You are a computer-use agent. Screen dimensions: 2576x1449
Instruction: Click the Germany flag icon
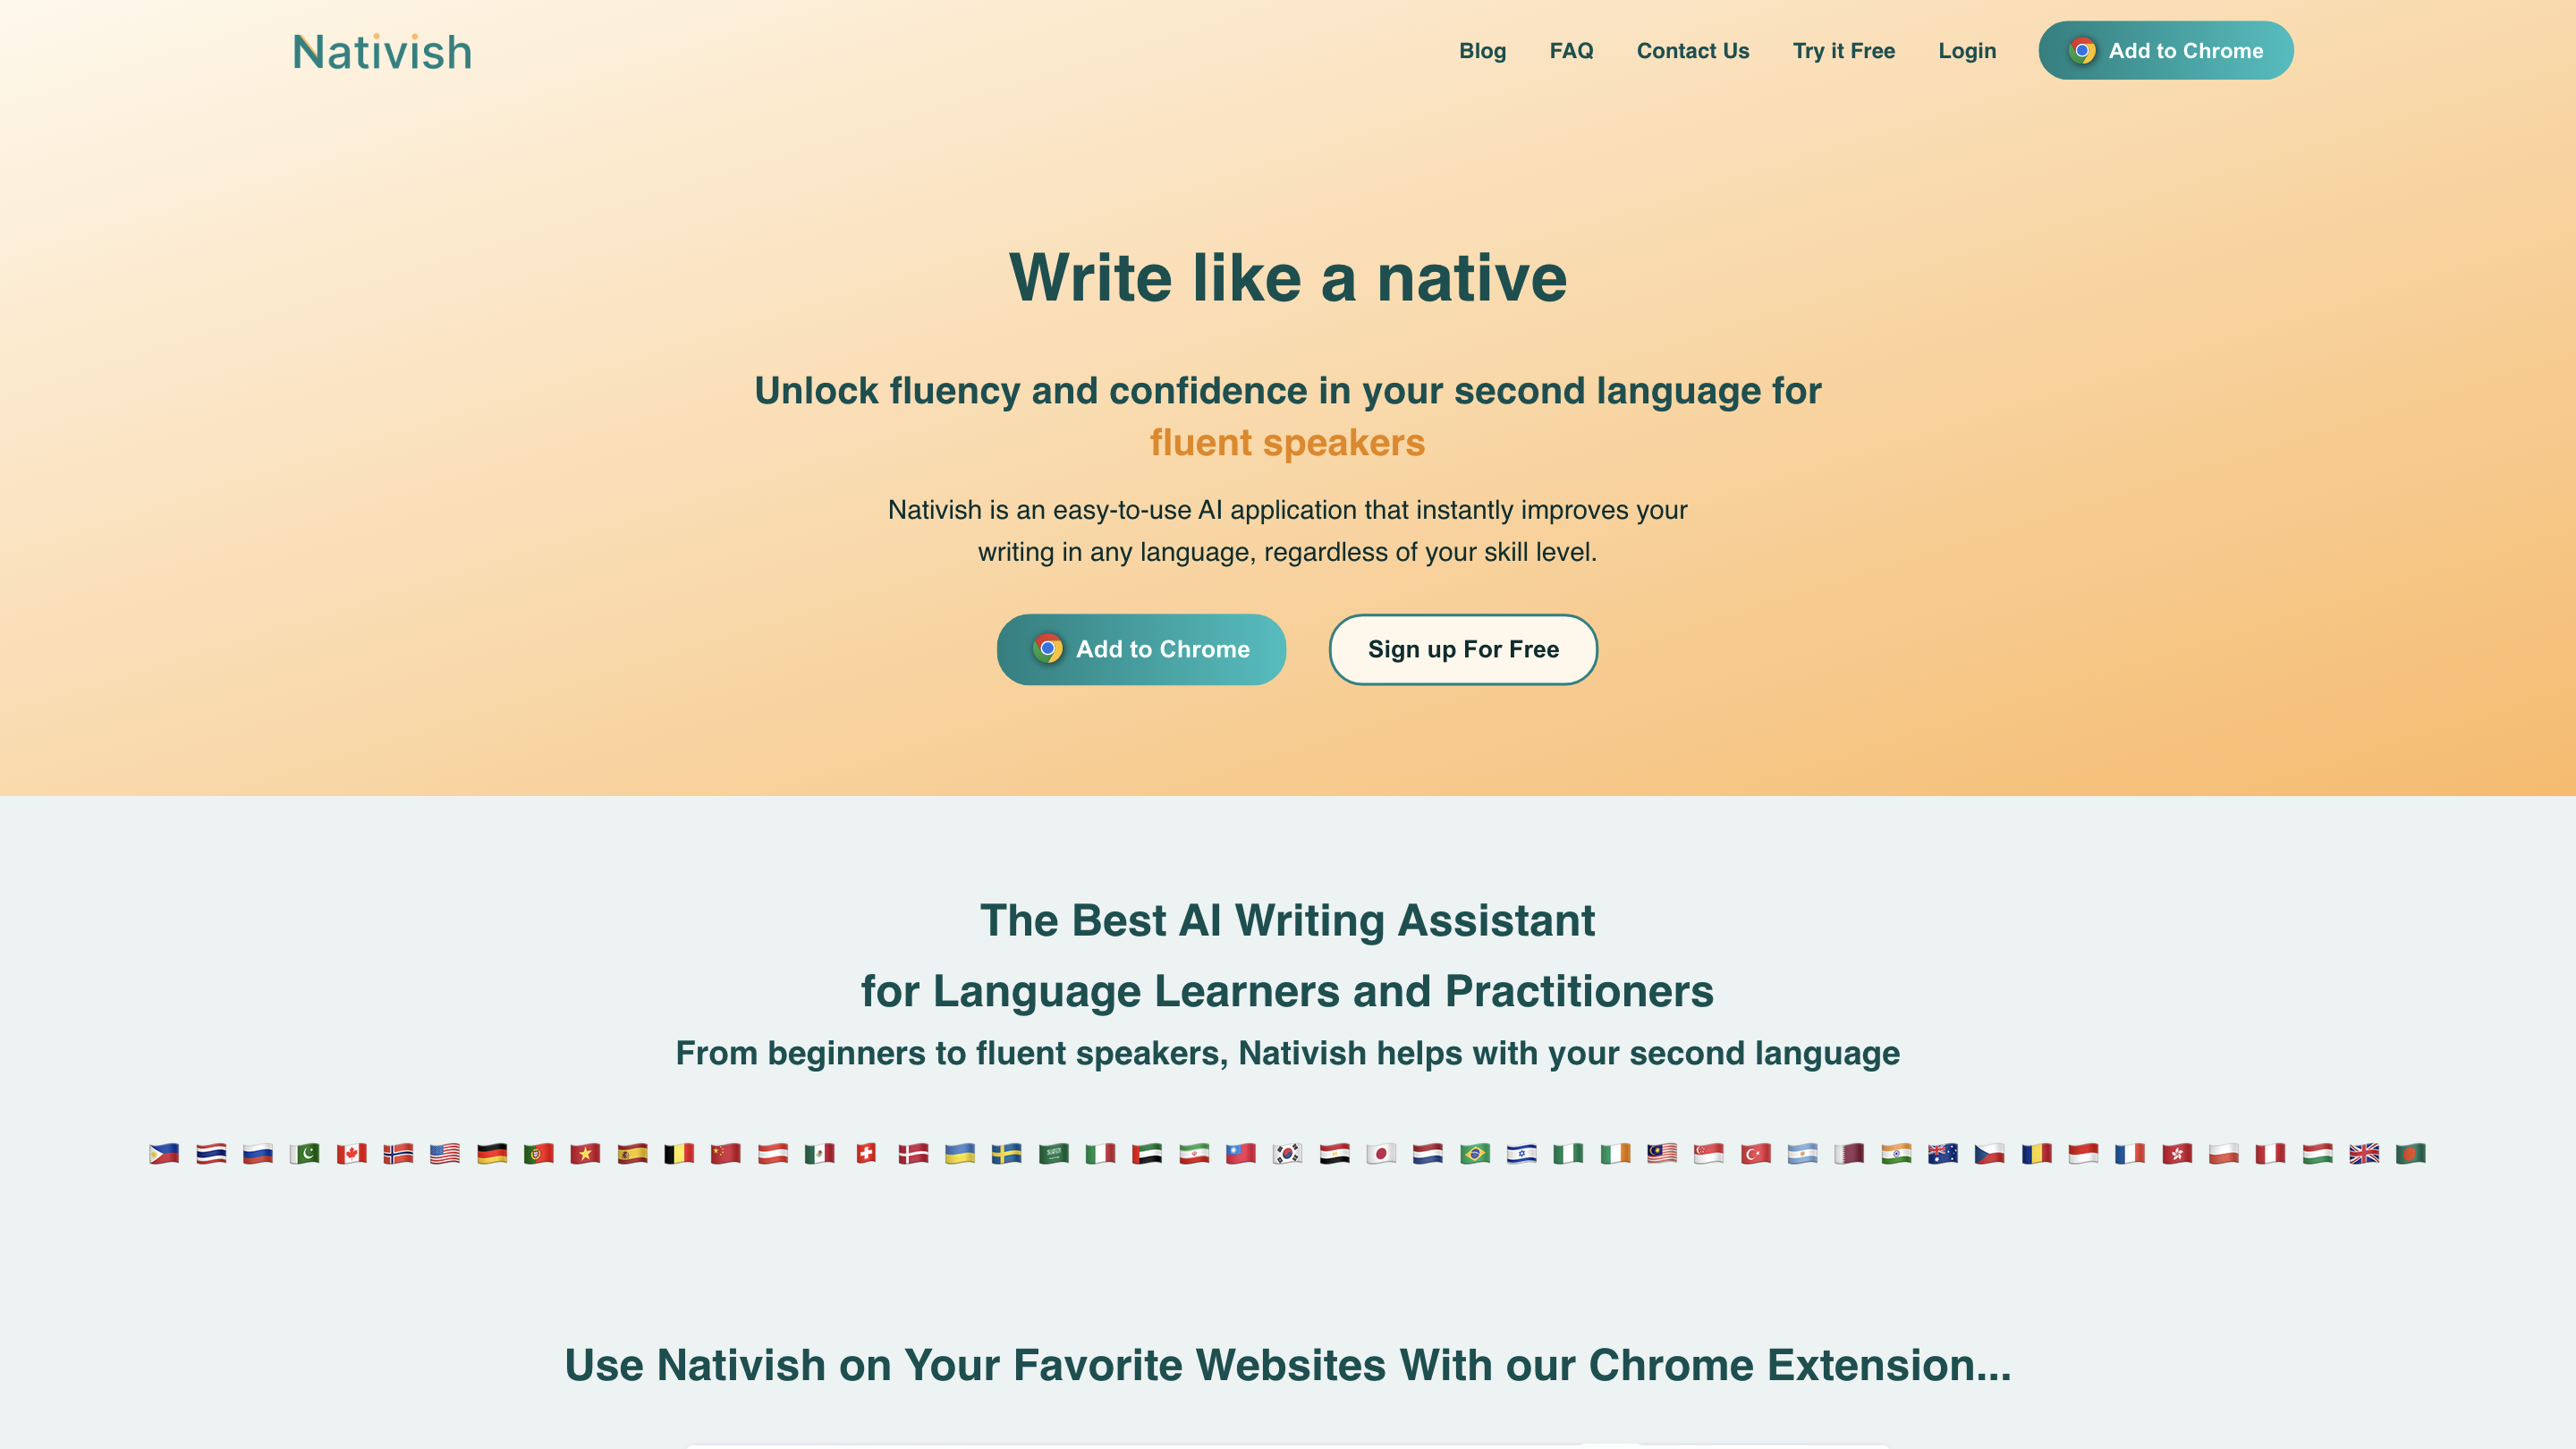tap(491, 1153)
